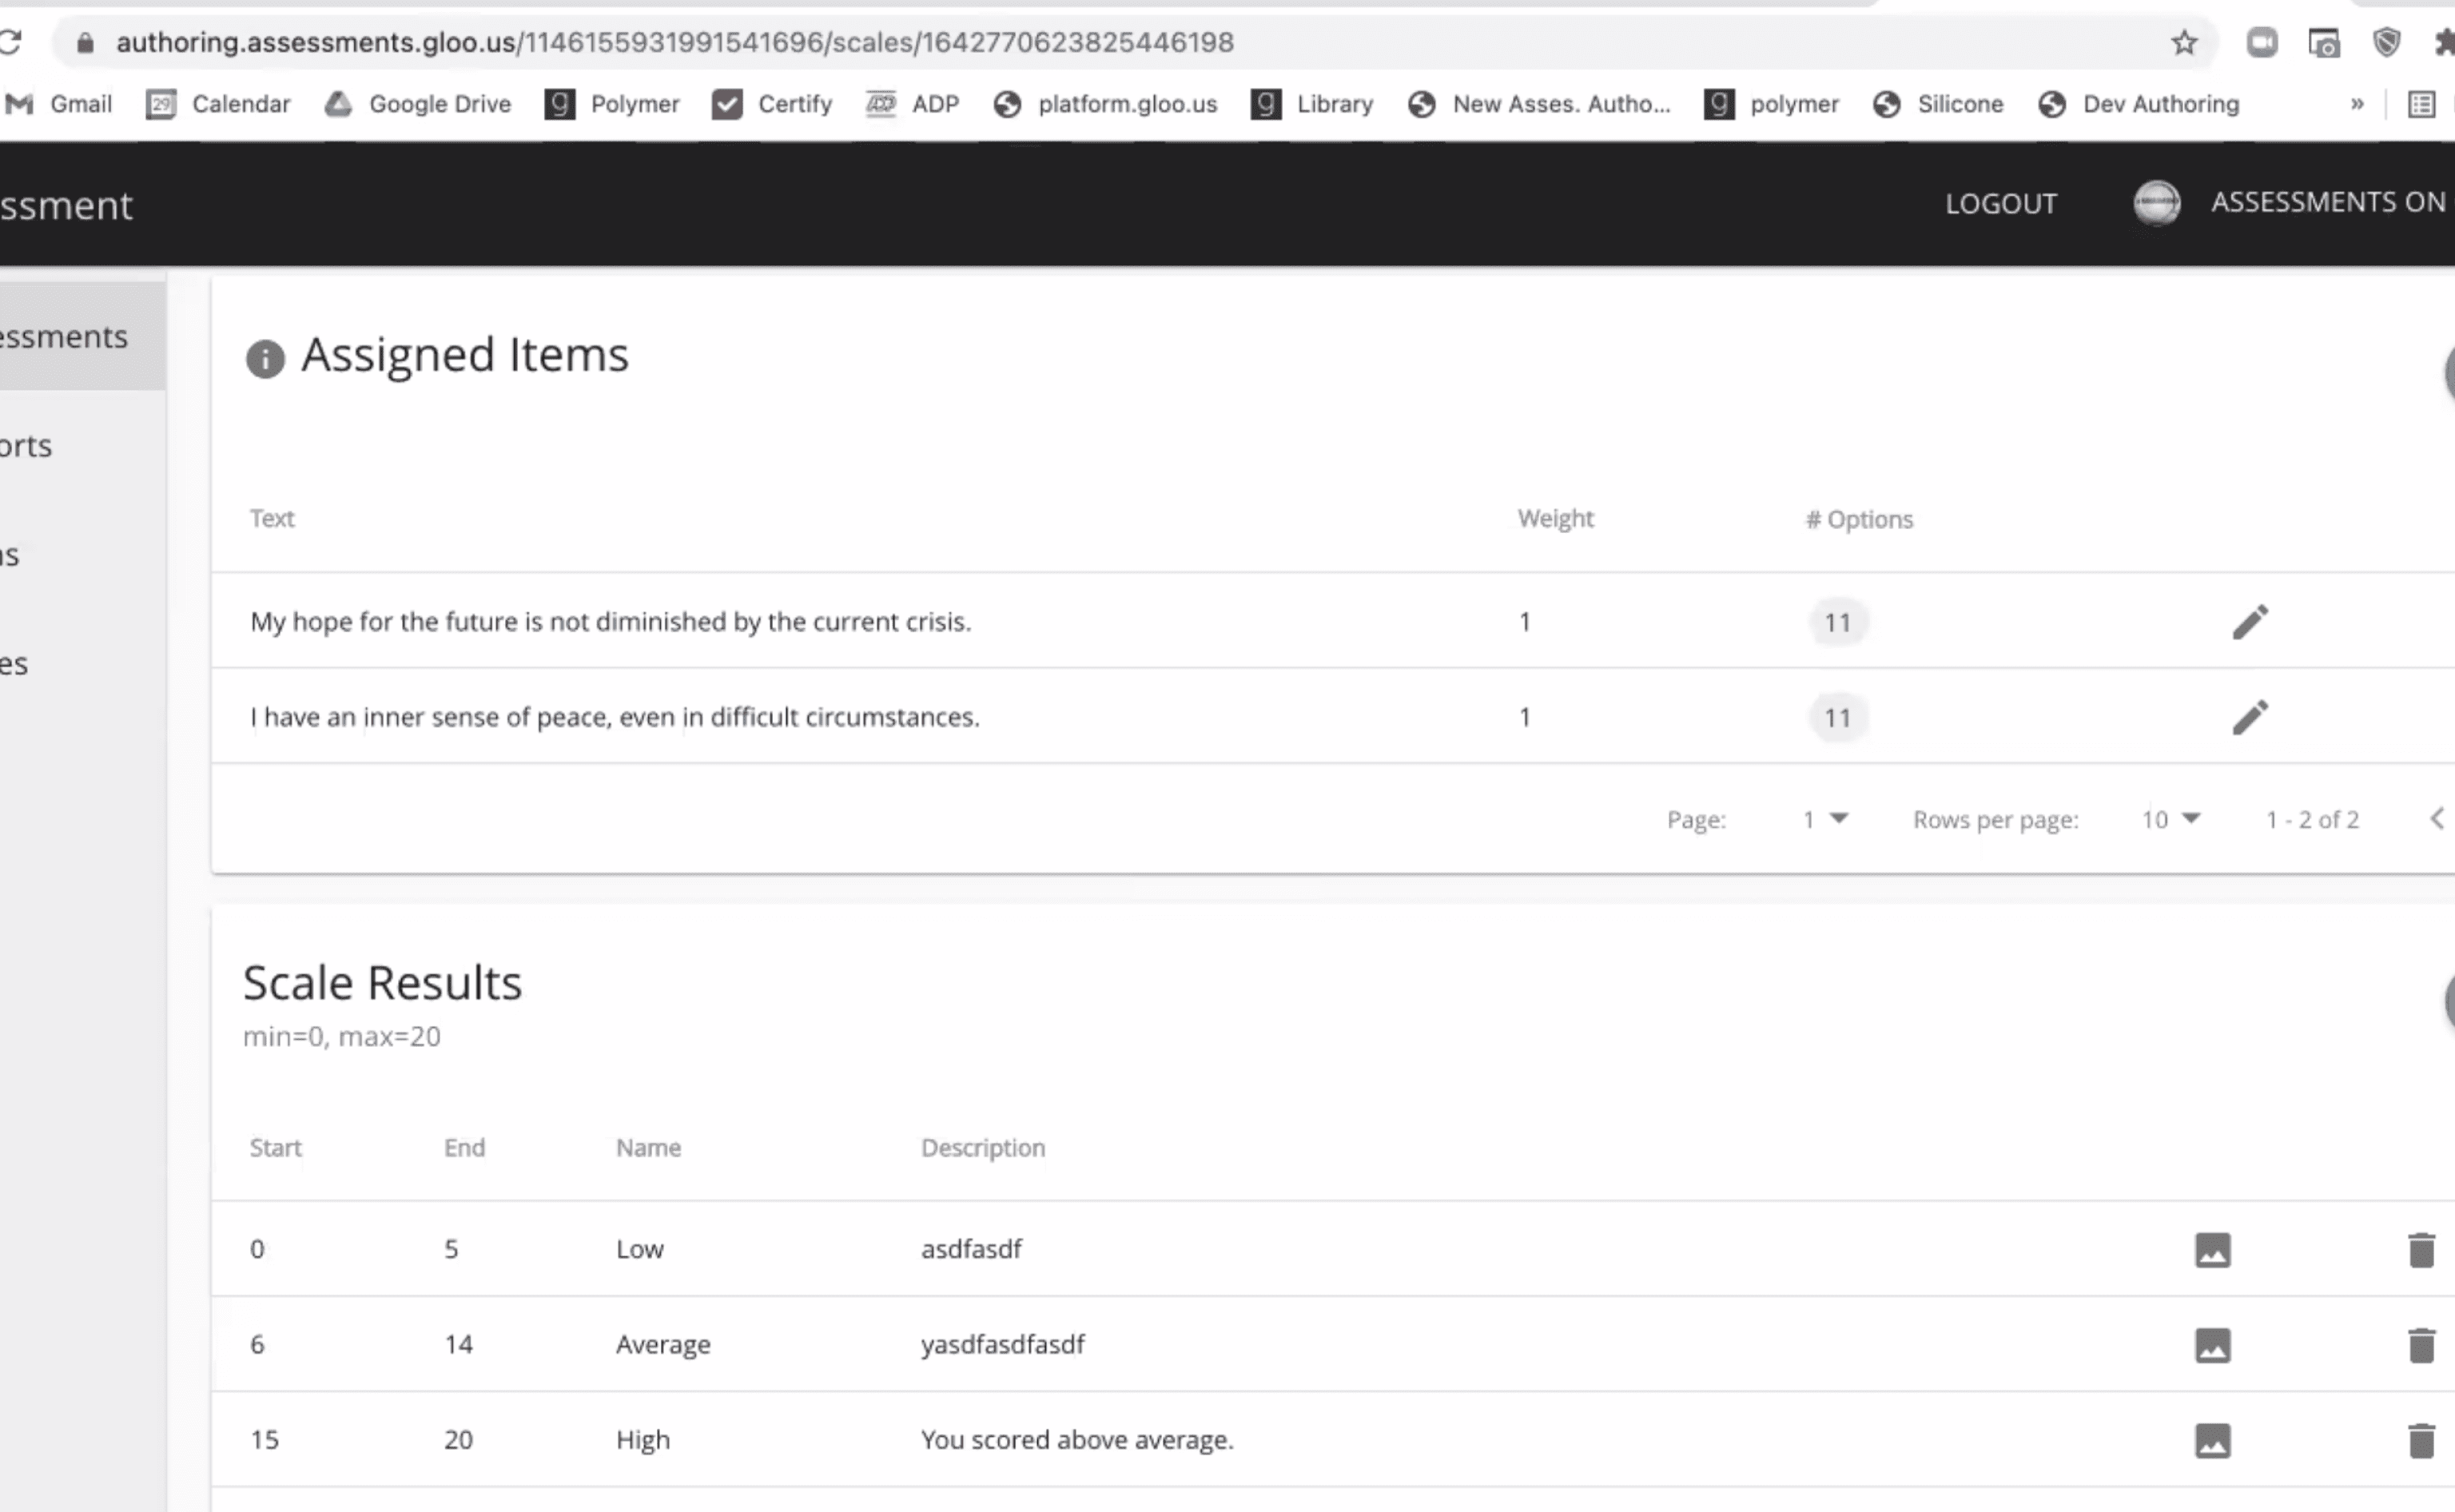Image resolution: width=2455 pixels, height=1512 pixels.
Task: Click the Name column header
Action: coord(648,1147)
